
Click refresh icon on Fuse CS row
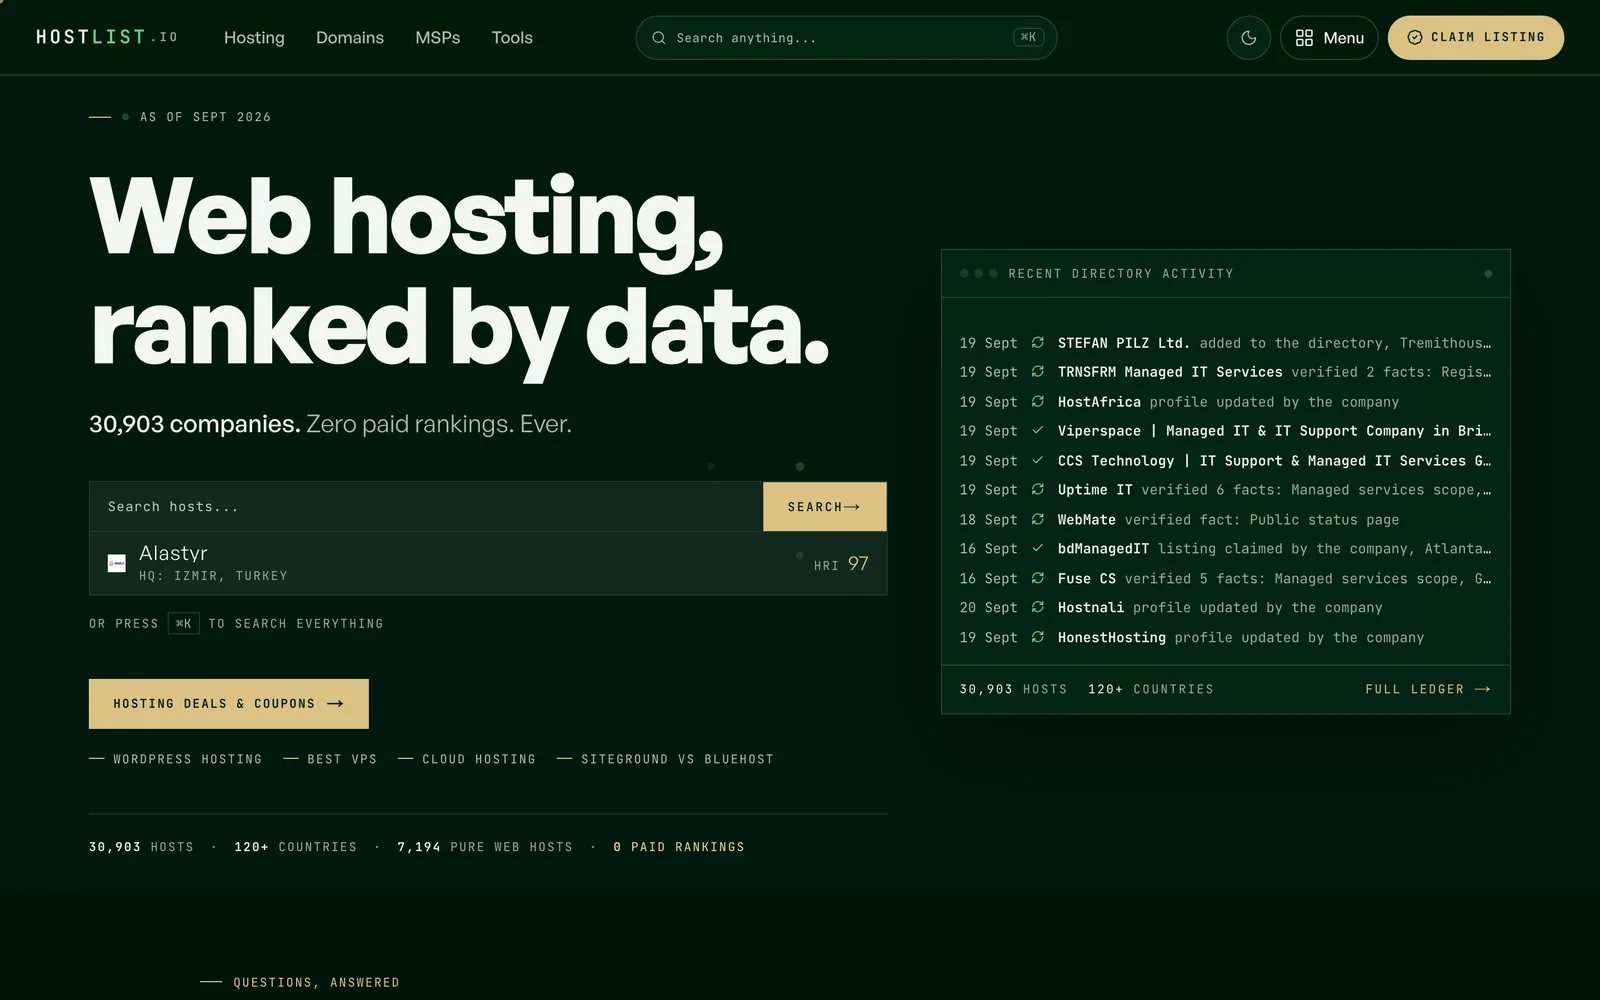point(1038,579)
